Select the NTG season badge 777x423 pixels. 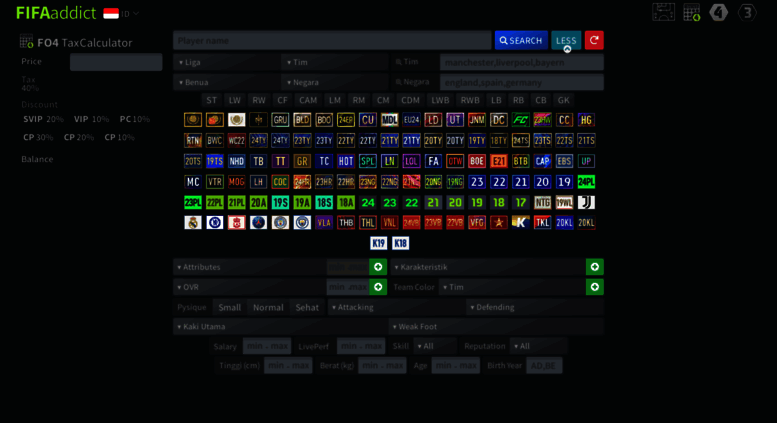click(542, 202)
